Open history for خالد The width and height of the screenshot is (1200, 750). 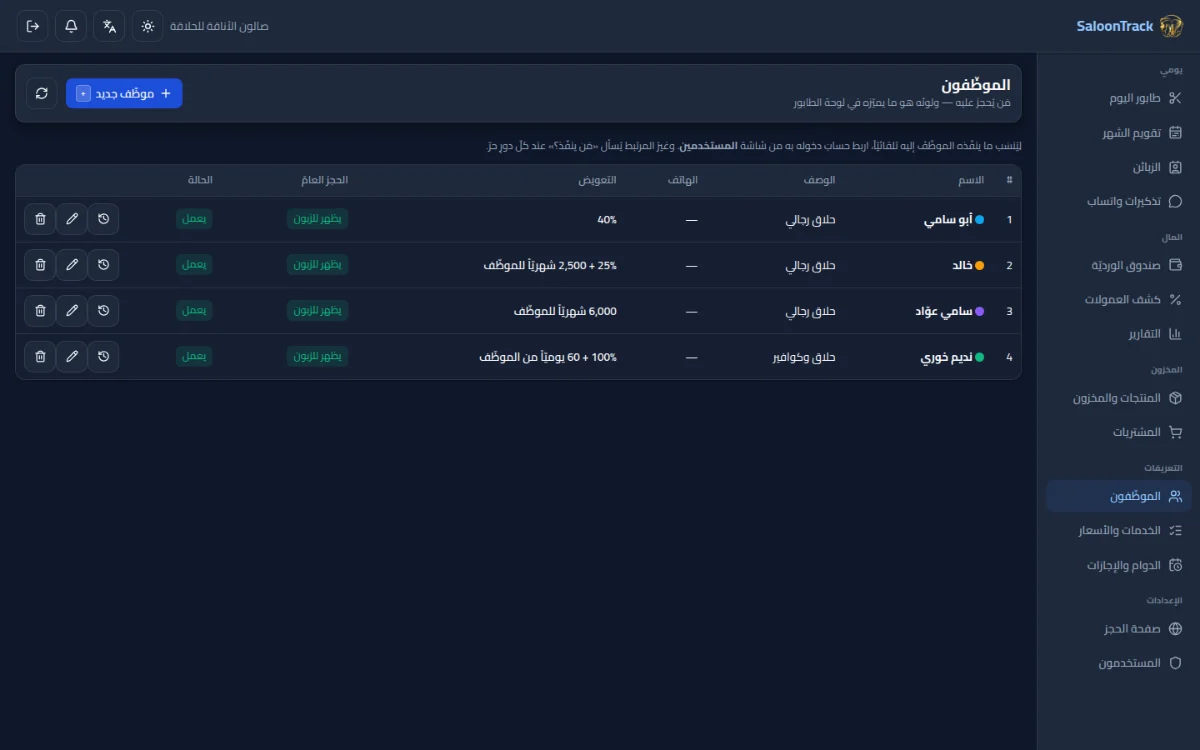tap(103, 265)
